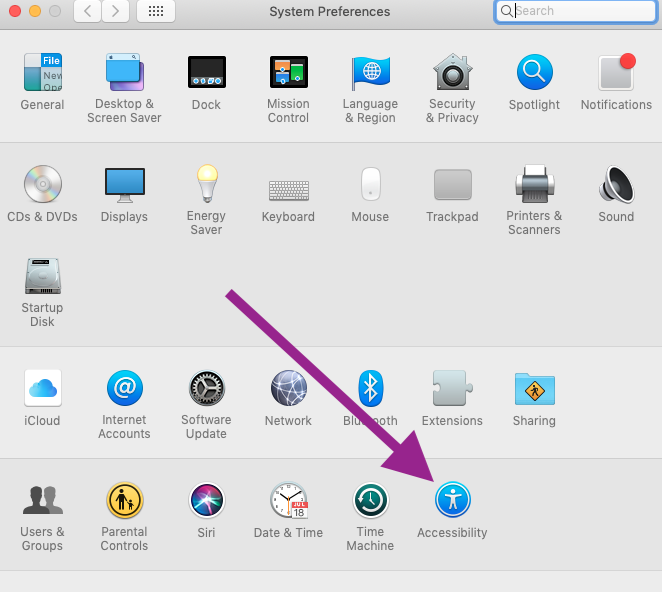Click inside the Search field
Viewport: 662px width, 592px height.
pyautogui.click(x=575, y=11)
